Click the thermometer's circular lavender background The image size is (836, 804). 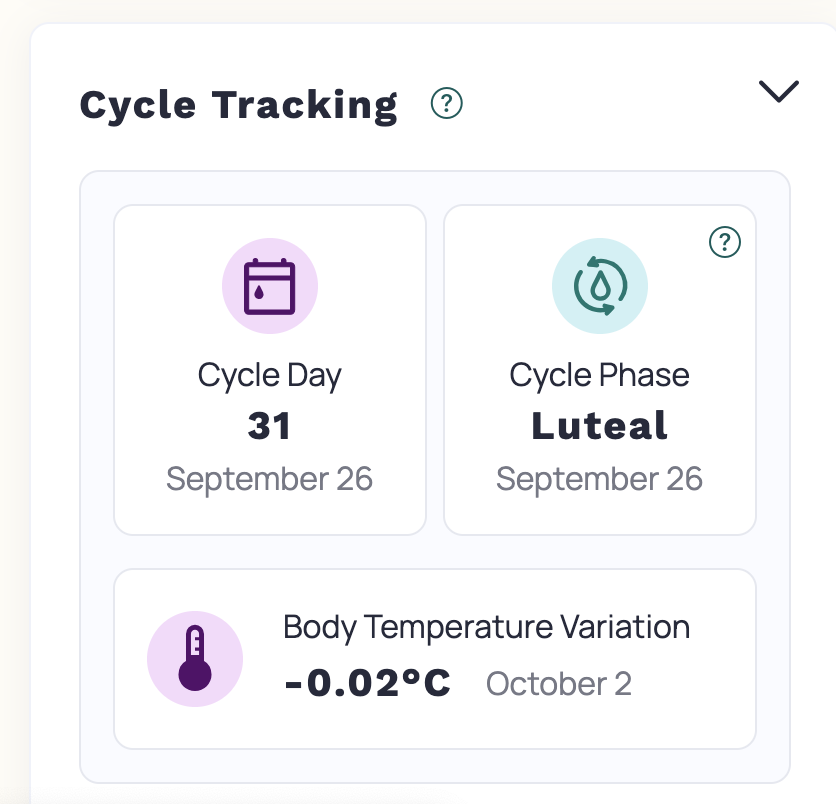point(195,658)
